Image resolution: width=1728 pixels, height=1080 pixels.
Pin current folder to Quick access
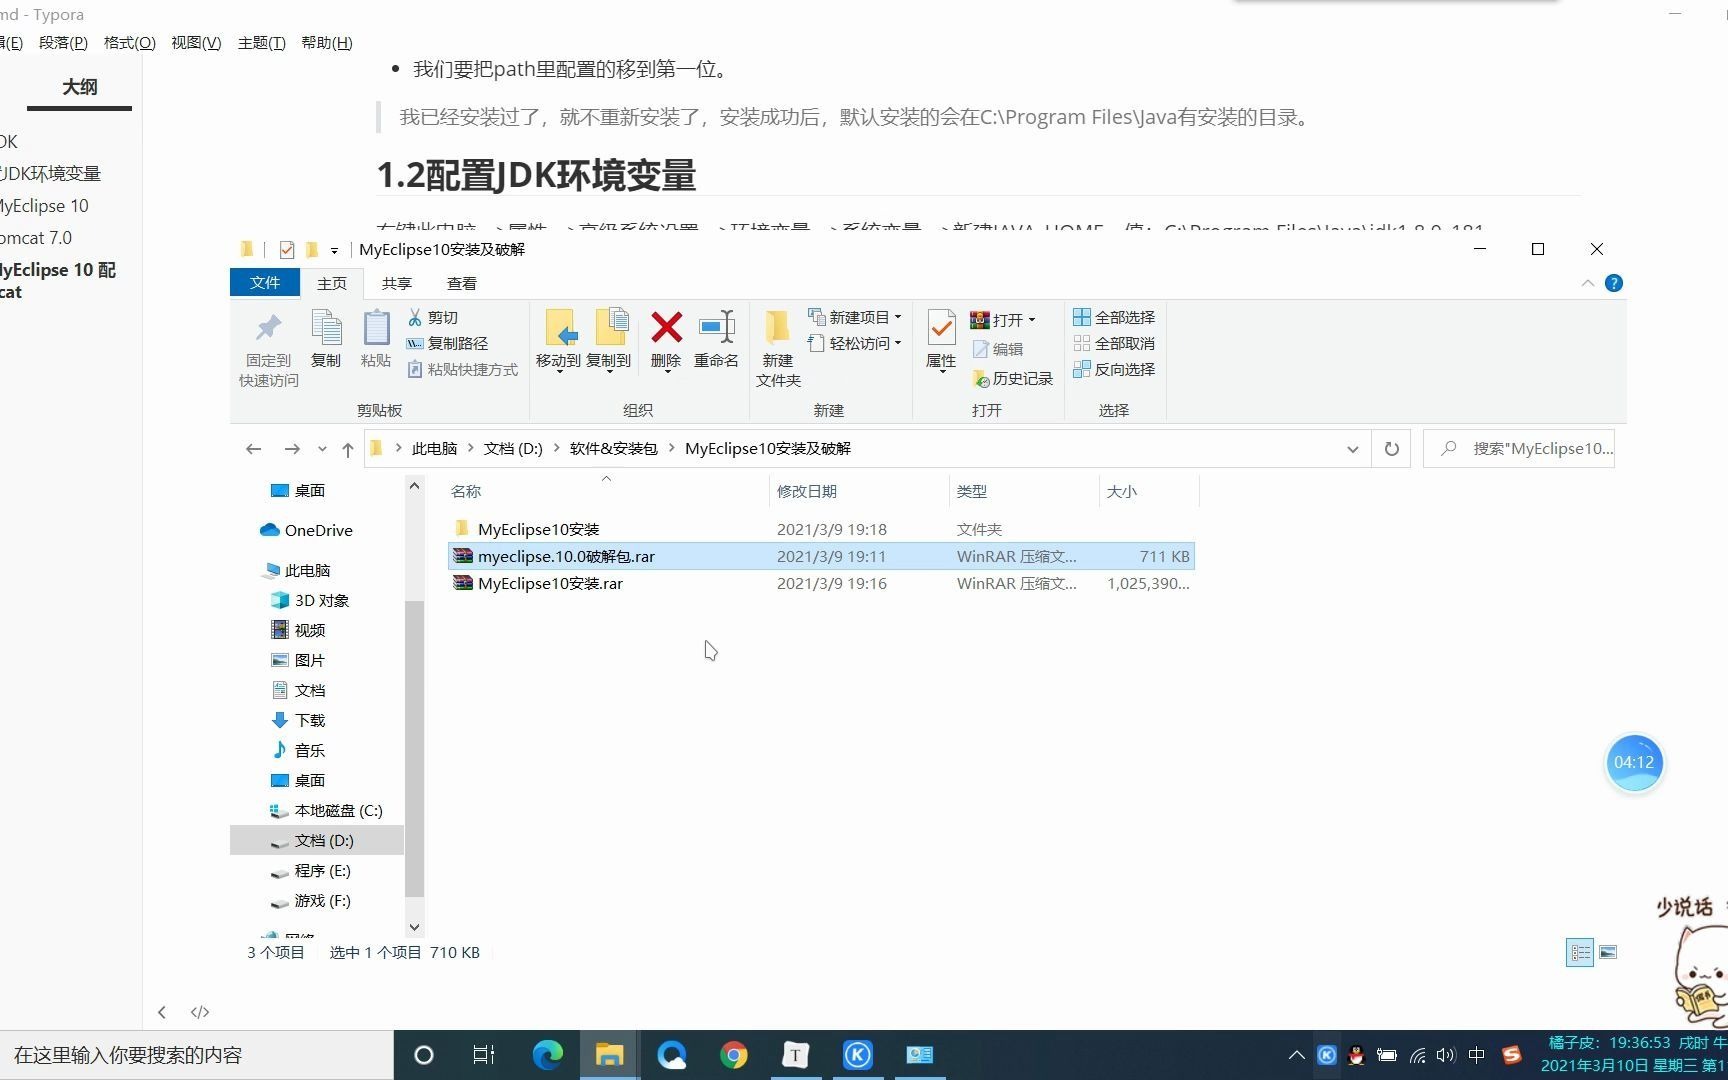pos(267,345)
